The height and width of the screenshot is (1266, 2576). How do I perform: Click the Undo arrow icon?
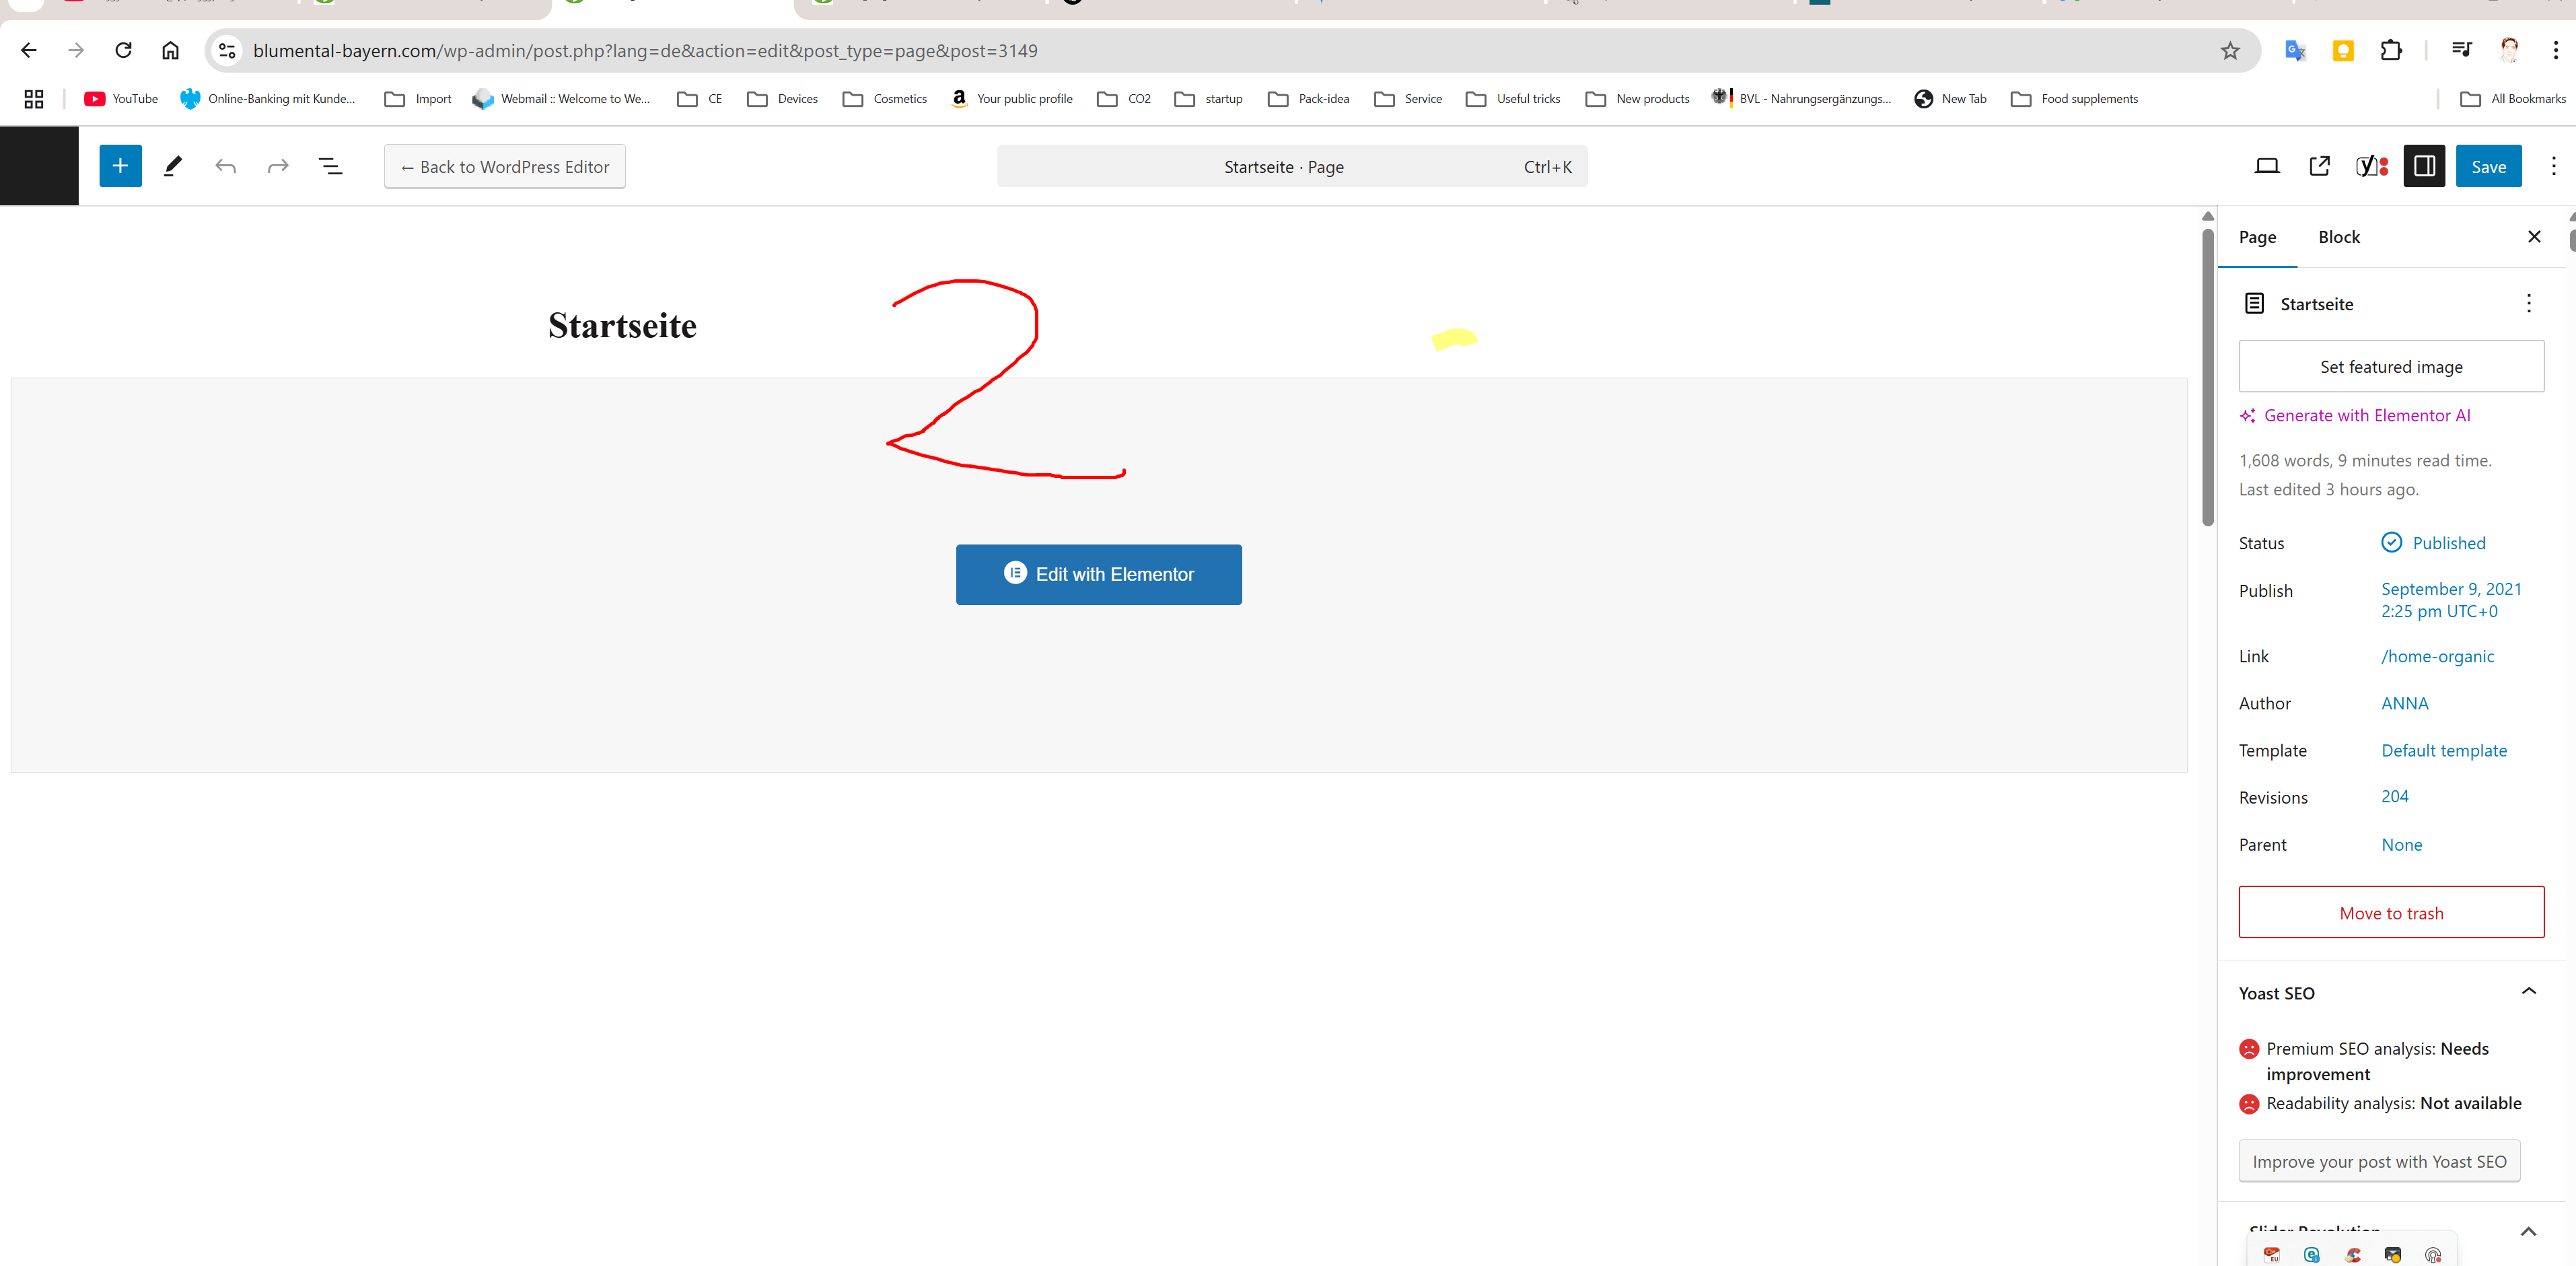(225, 166)
